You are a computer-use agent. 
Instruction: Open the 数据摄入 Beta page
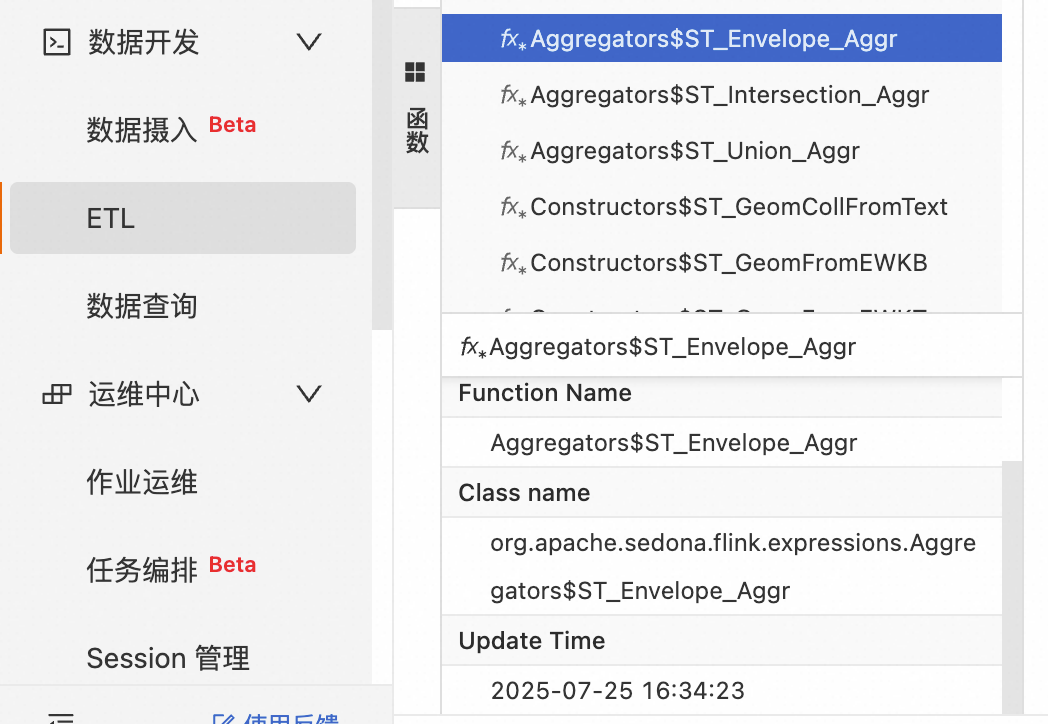click(171, 129)
